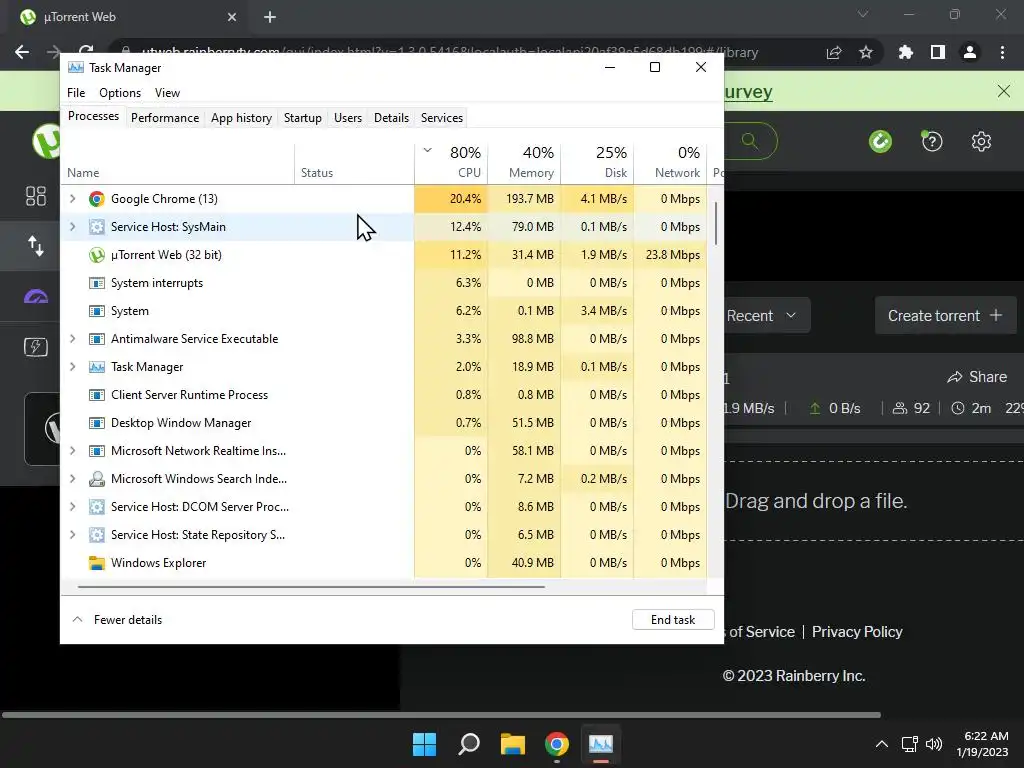Click the Task Manager process row icon
Screen dimensions: 1024x768
coord(97,367)
